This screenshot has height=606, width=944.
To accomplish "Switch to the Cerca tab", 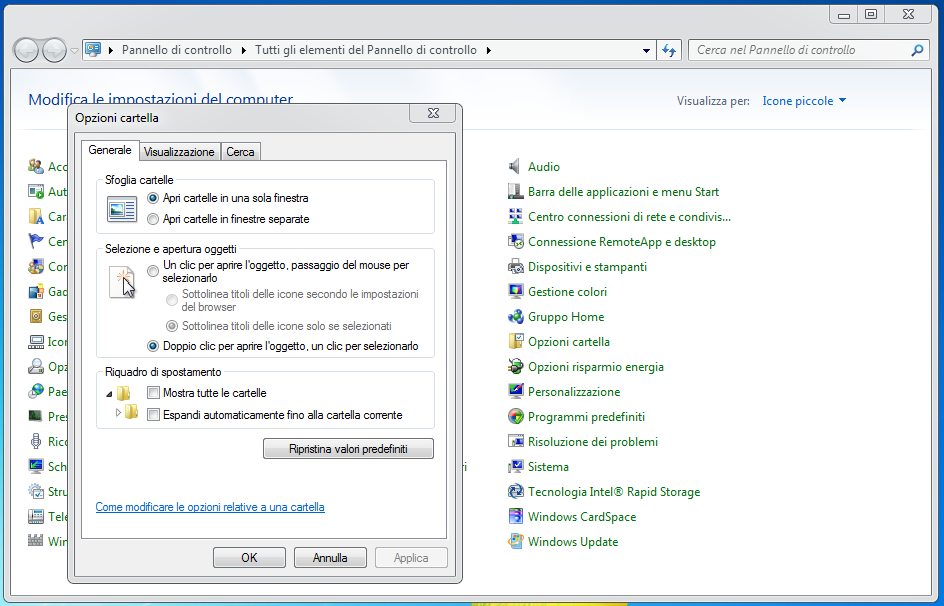I will point(240,152).
